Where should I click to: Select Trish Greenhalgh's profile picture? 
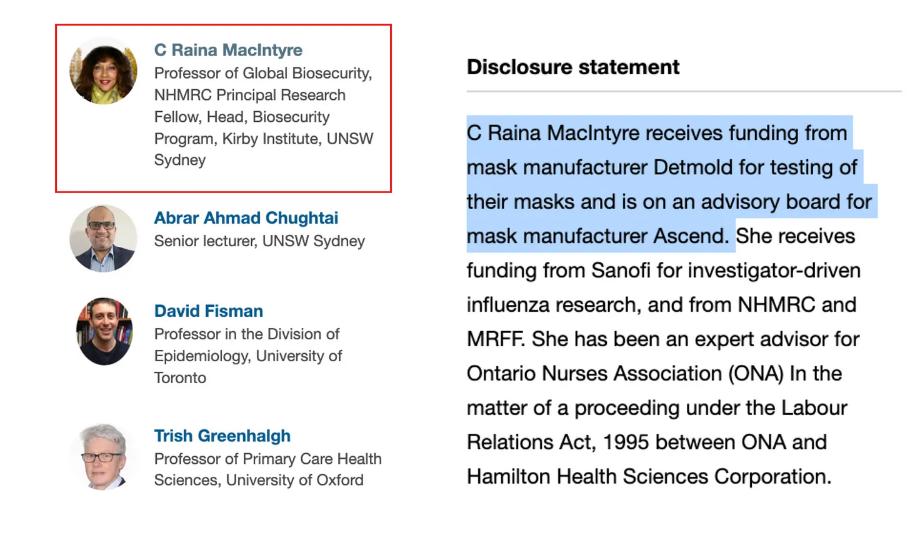coord(103,456)
